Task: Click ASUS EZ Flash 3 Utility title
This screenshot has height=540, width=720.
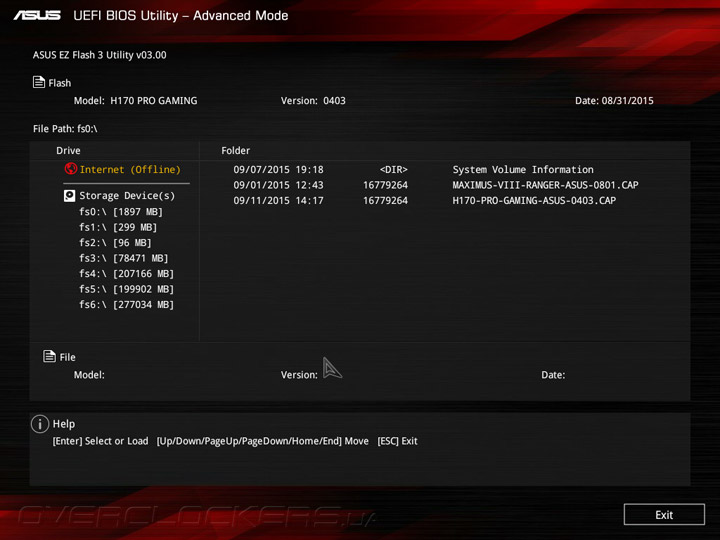Action: coord(100,55)
